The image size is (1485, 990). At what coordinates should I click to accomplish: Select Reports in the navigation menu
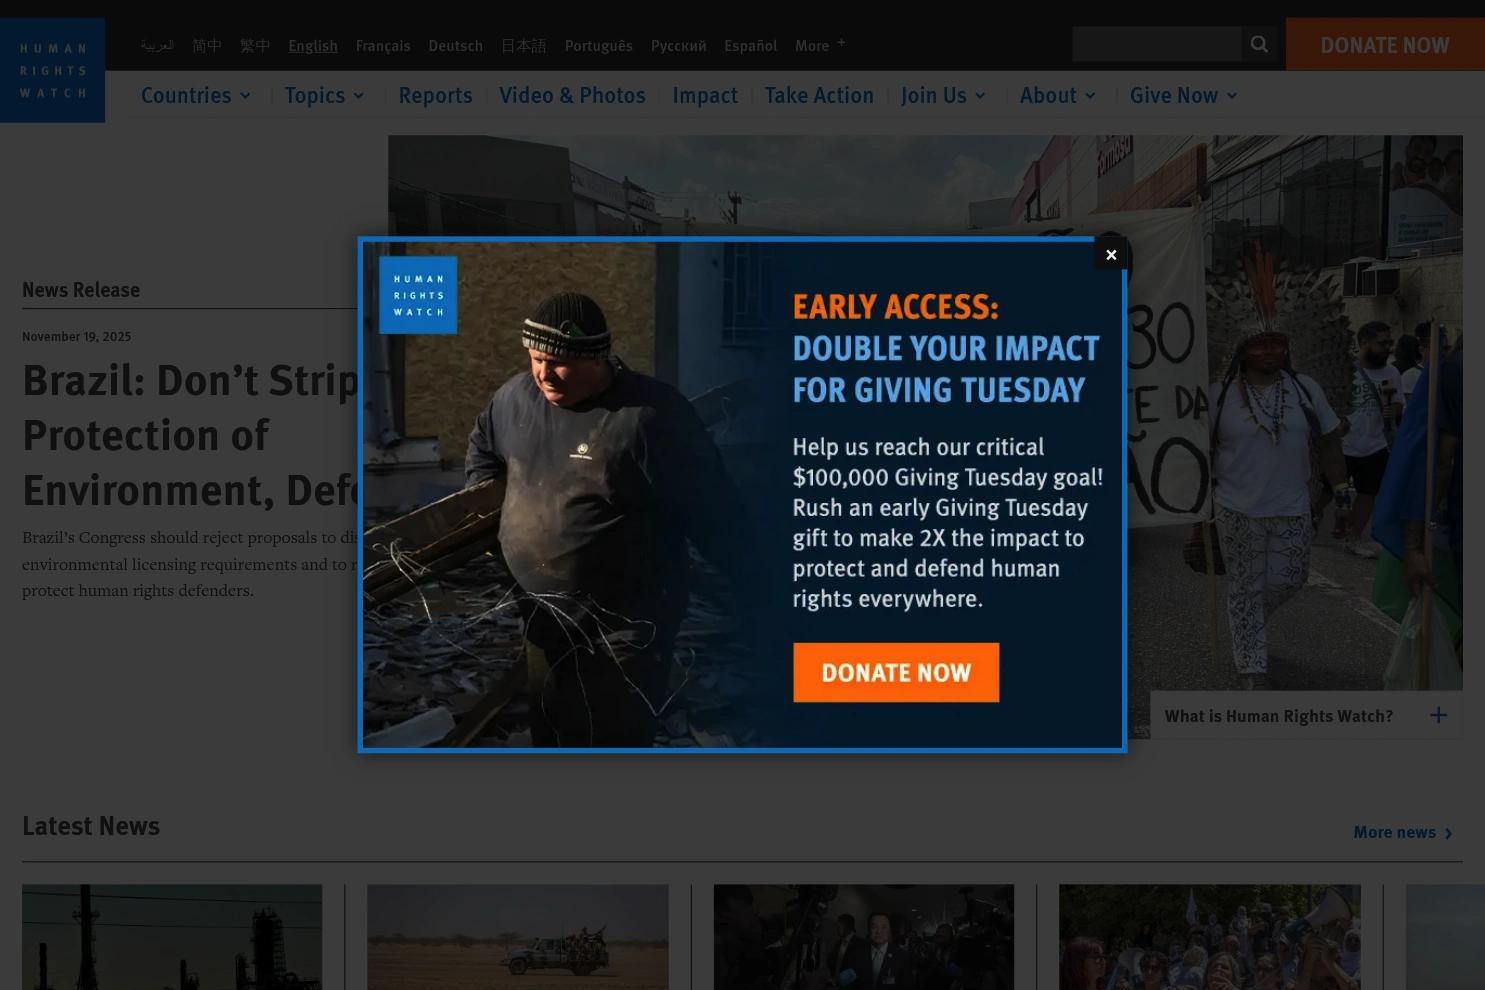[x=435, y=95]
